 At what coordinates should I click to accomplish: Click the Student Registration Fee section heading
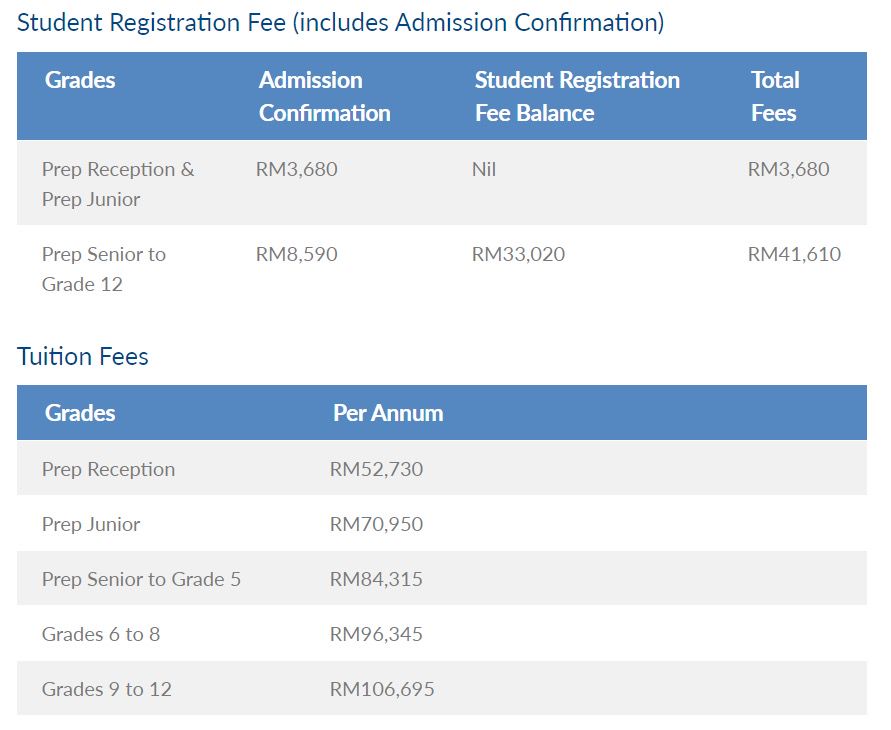(340, 23)
